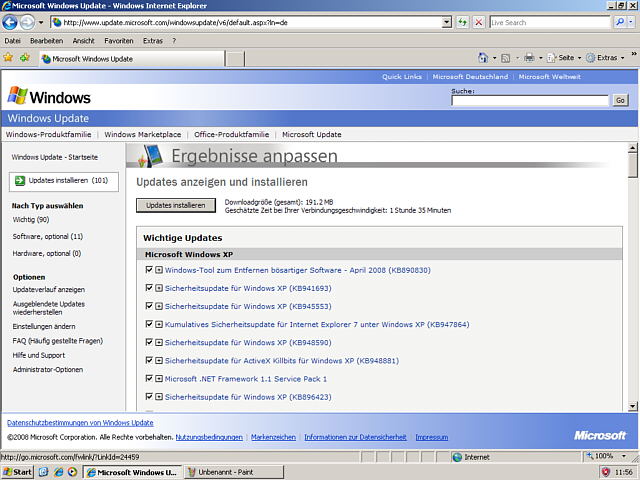Click the page icon in the address bar
The width and height of the screenshot is (640, 480).
pos(57,22)
